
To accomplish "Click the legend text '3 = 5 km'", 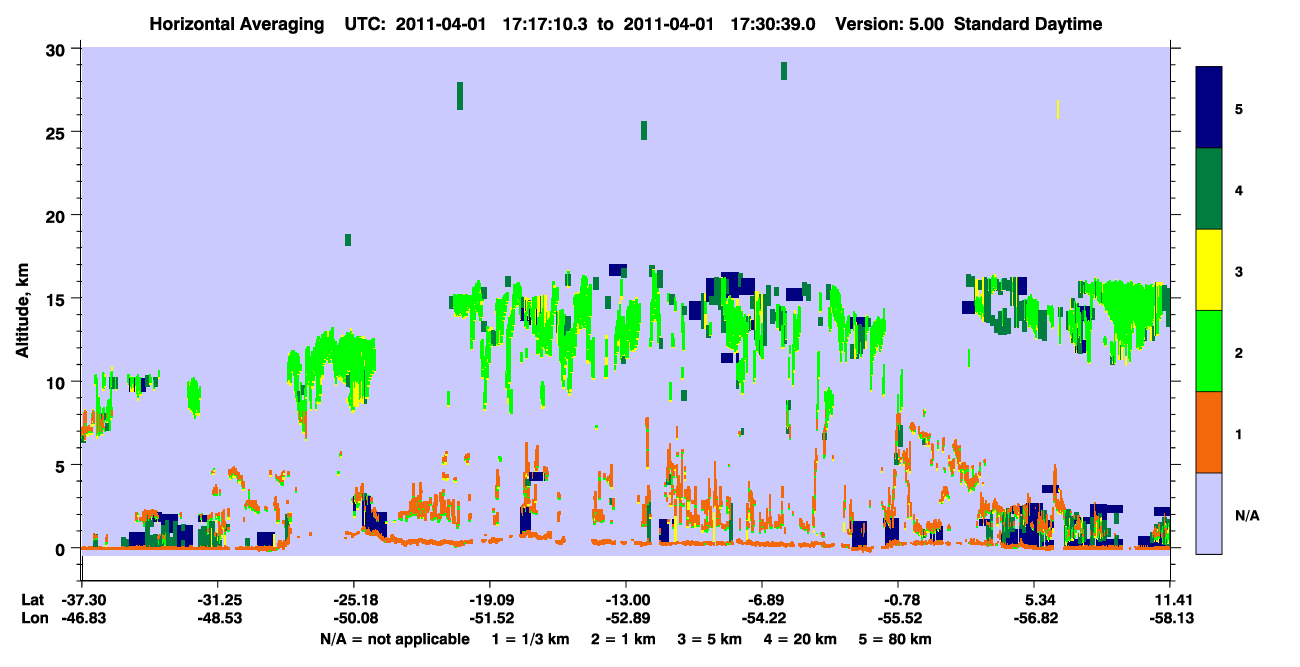I will coord(711,639).
